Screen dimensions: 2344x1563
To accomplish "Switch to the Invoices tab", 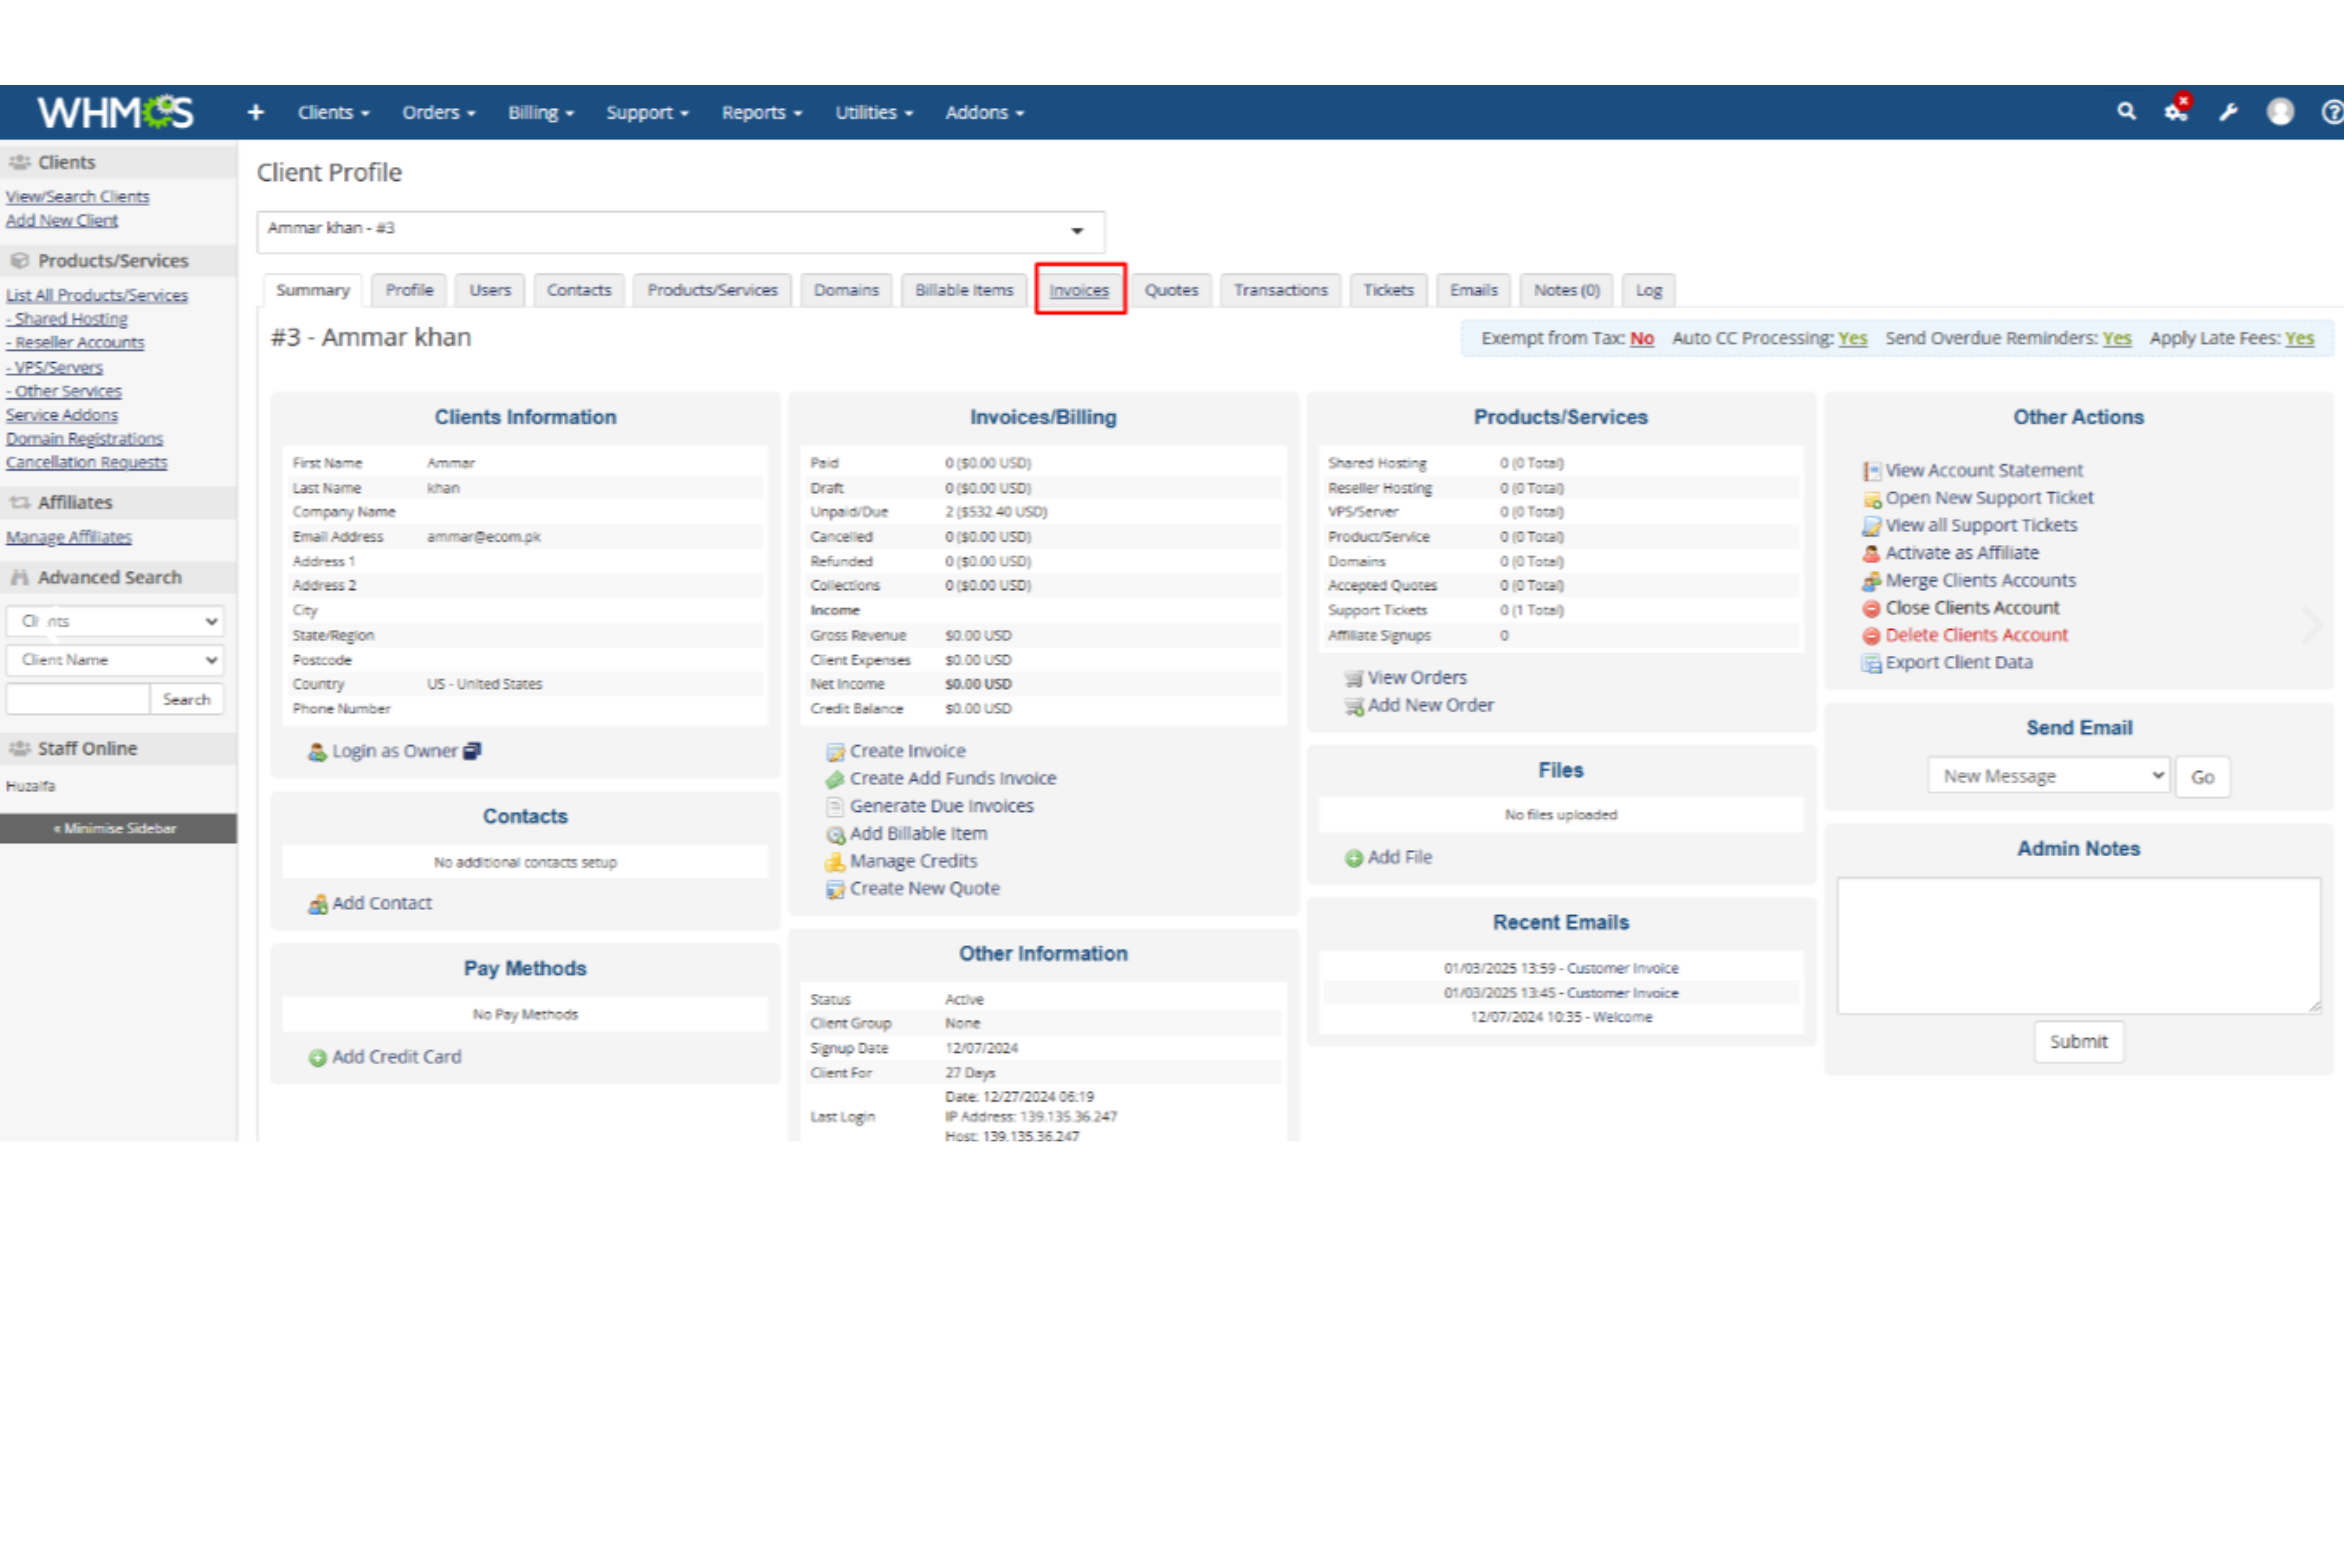I will pyautogui.click(x=1079, y=290).
